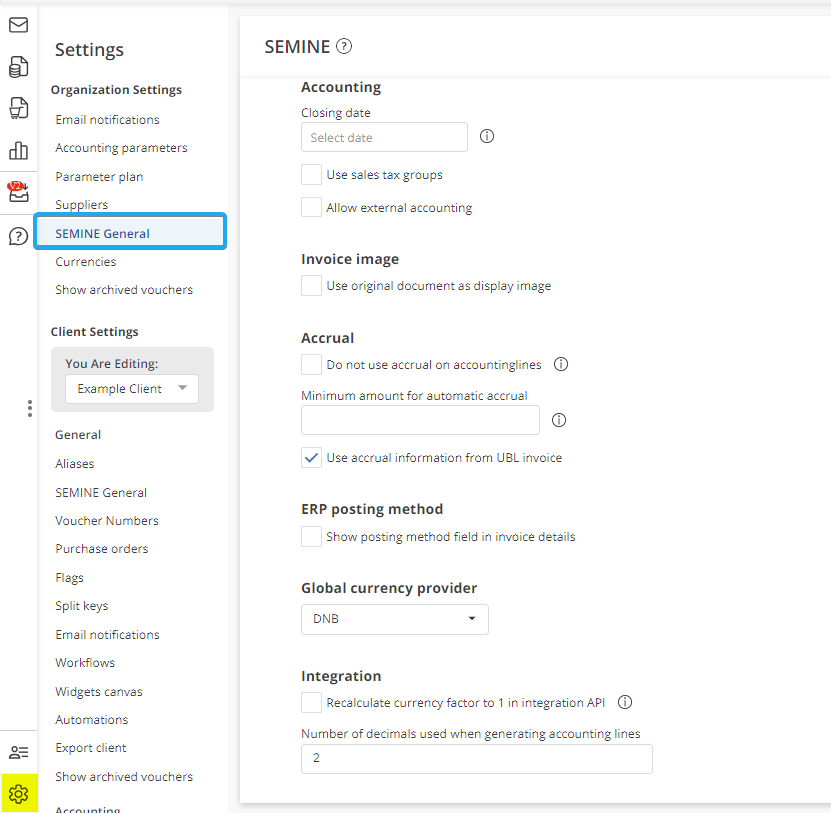
Task: Enable Show posting method field in invoice details
Action: point(311,536)
